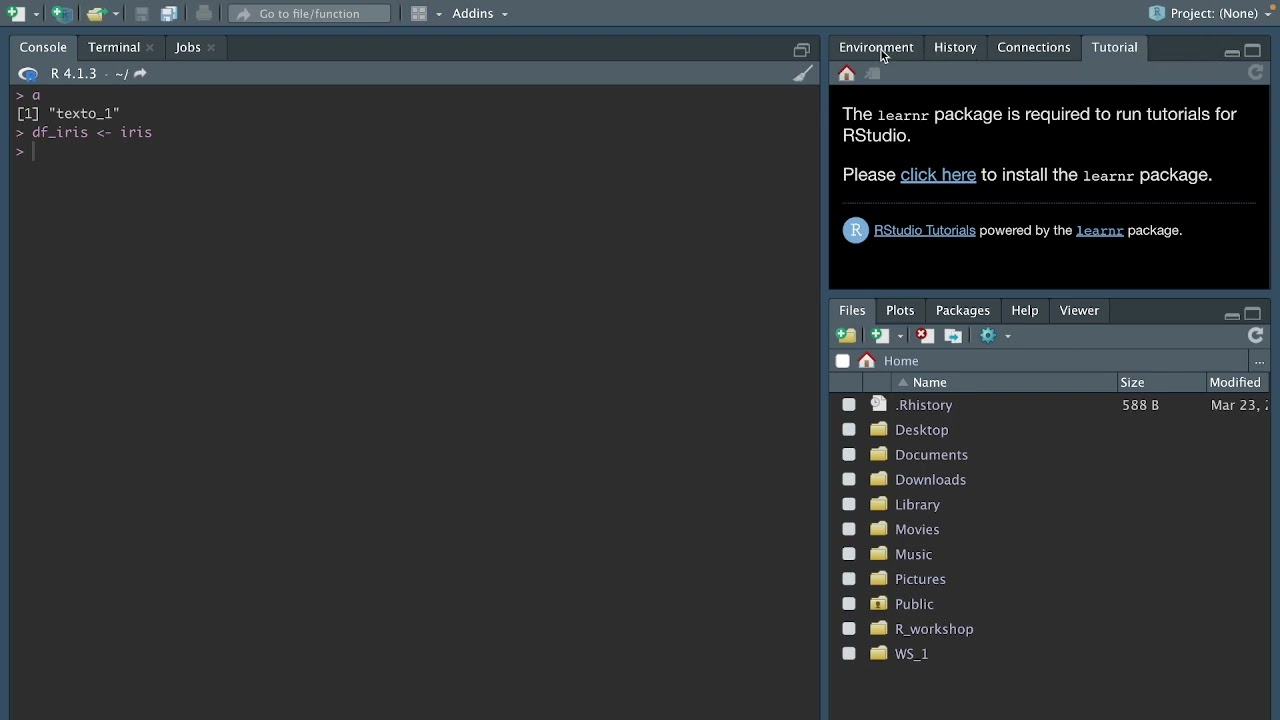Click the view current working directory arrow

tap(140, 74)
